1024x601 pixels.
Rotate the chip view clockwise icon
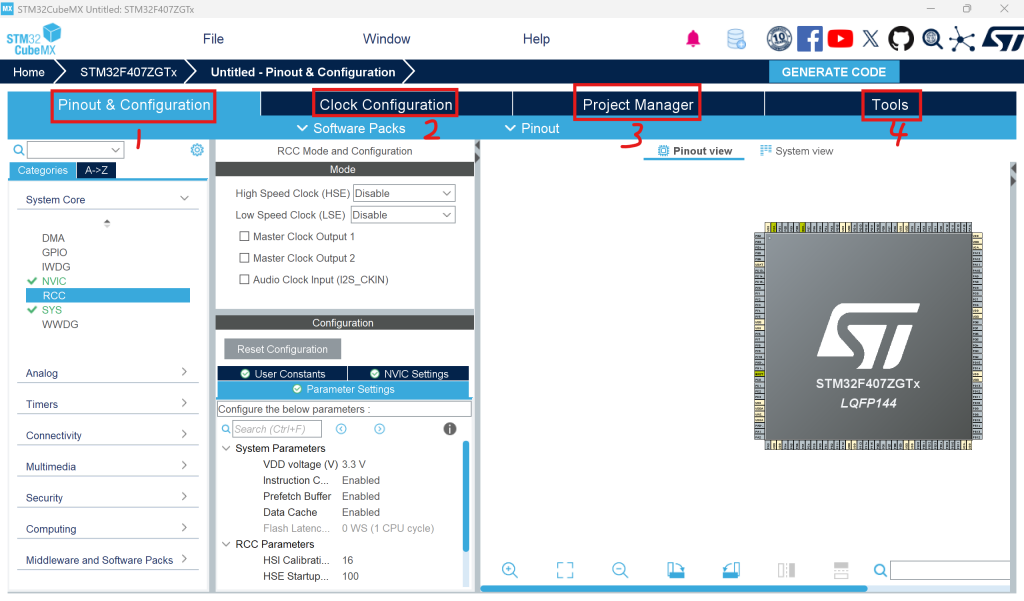pyautogui.click(x=675, y=570)
